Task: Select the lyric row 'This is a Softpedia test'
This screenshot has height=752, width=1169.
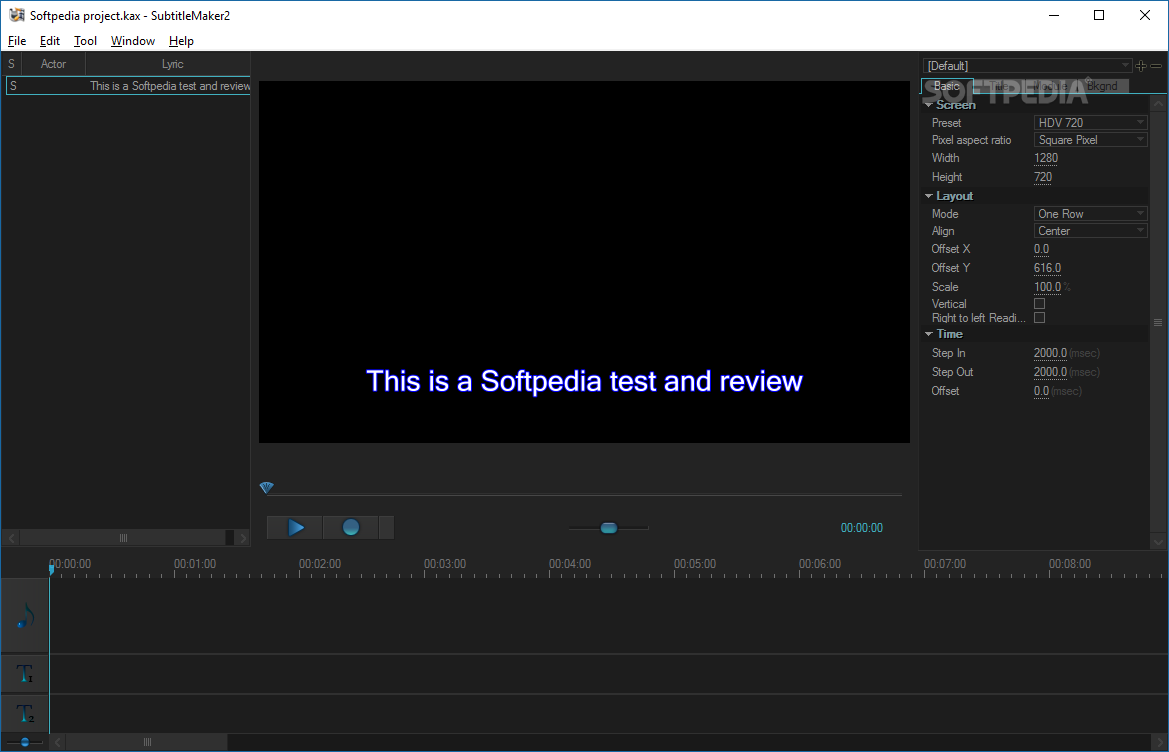Action: coord(128,86)
